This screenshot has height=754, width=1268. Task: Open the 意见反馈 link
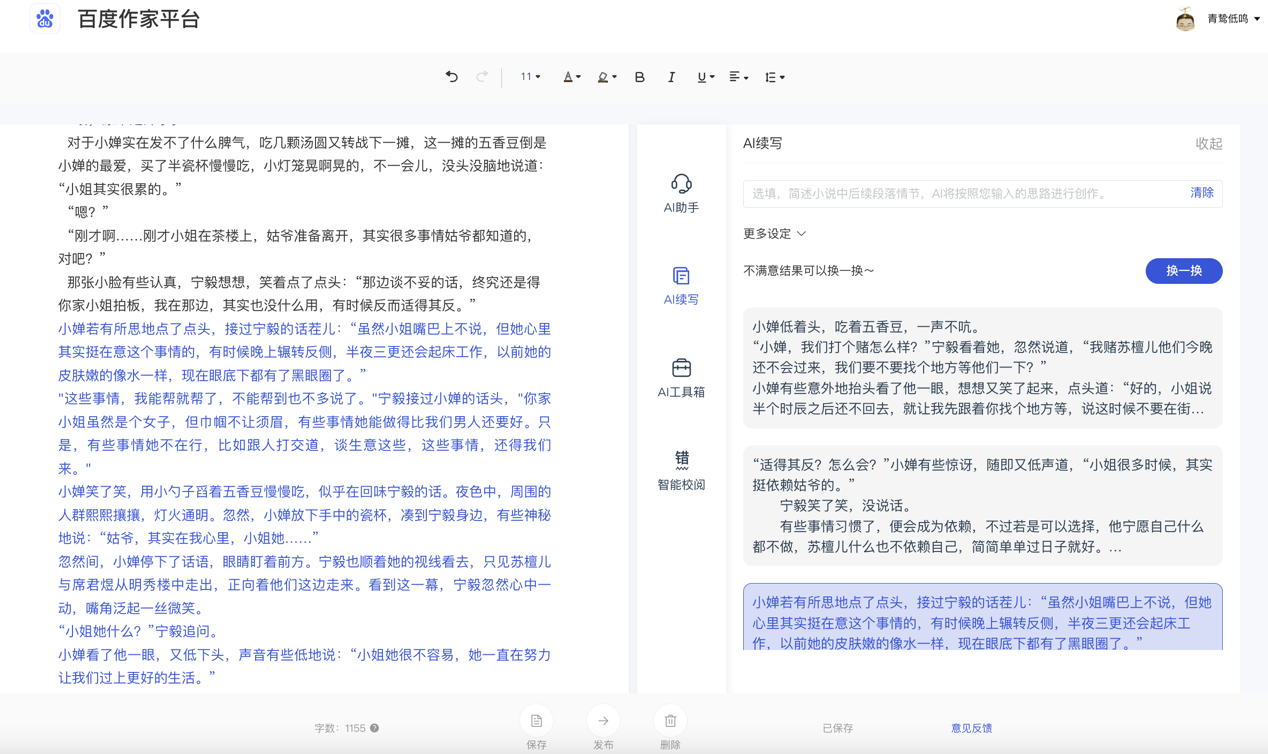[971, 728]
